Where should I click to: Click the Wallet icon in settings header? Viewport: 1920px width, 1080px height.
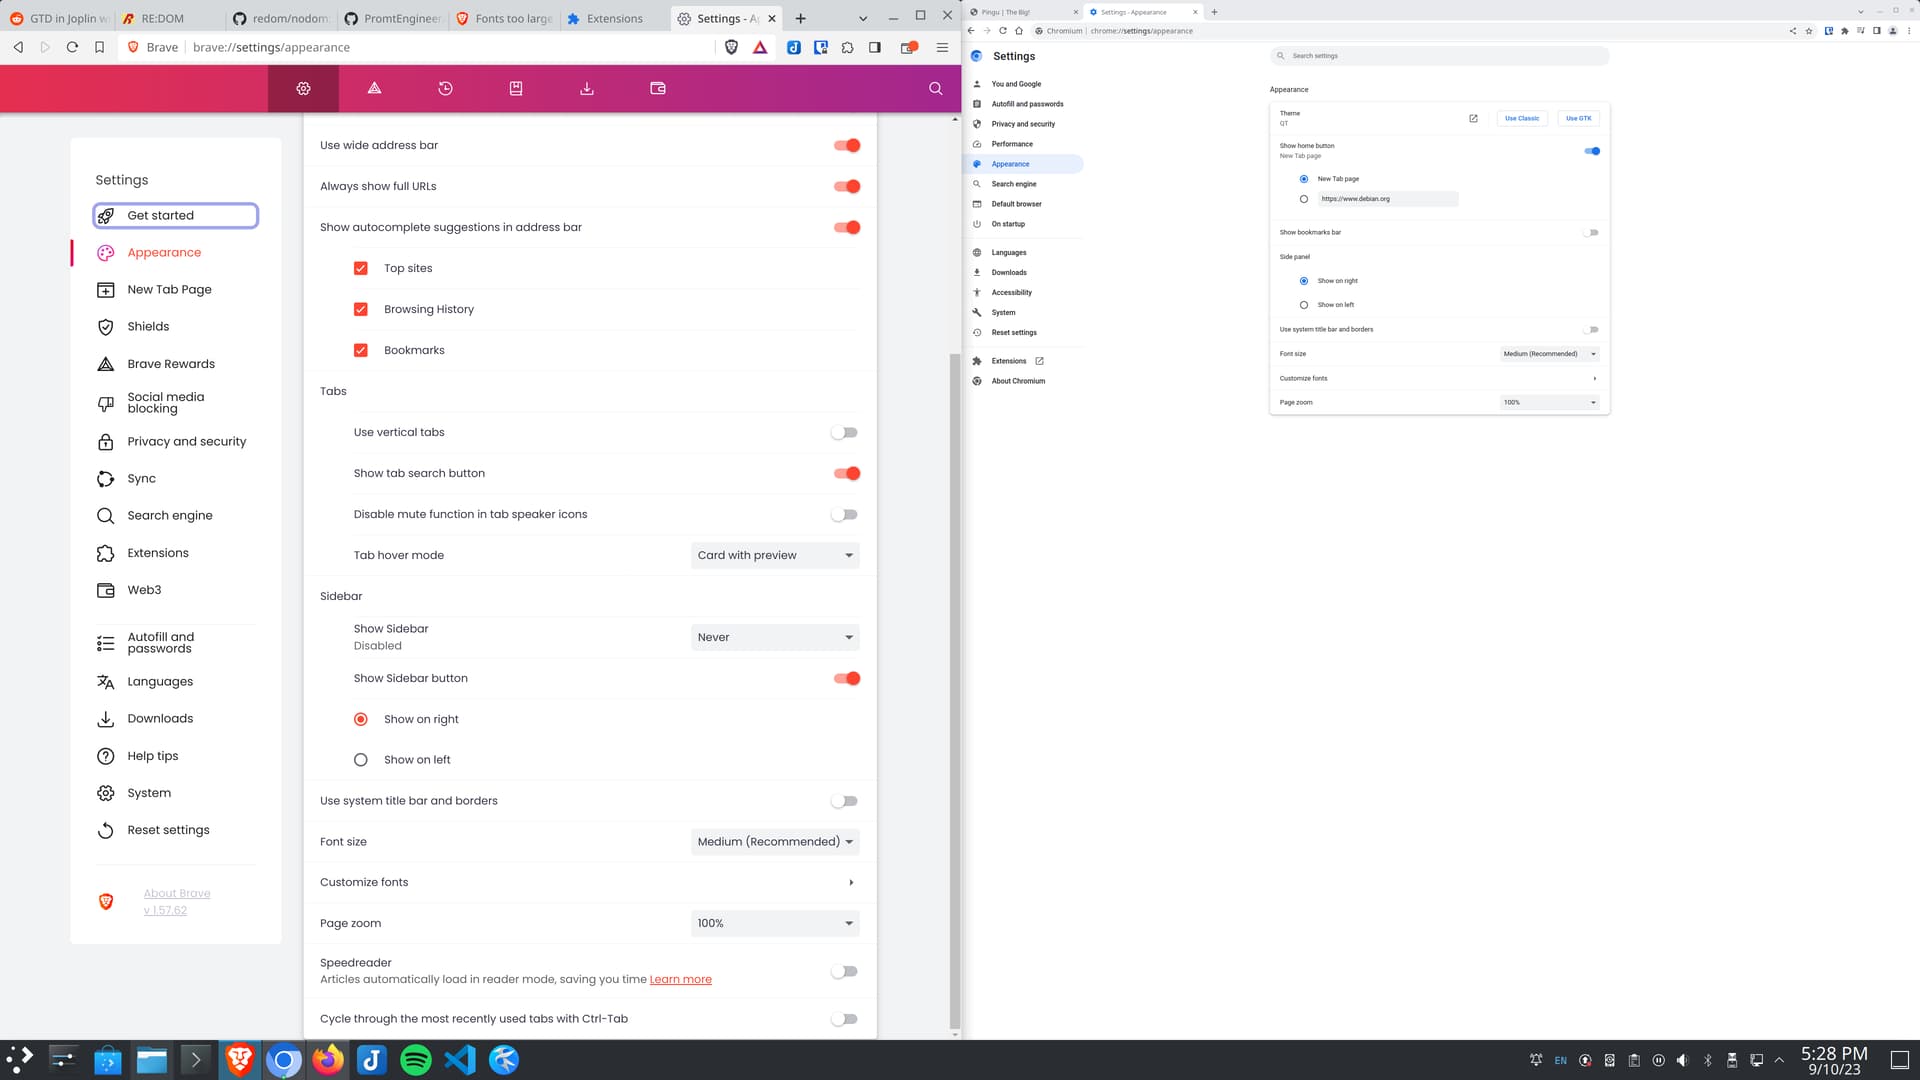[x=658, y=88]
